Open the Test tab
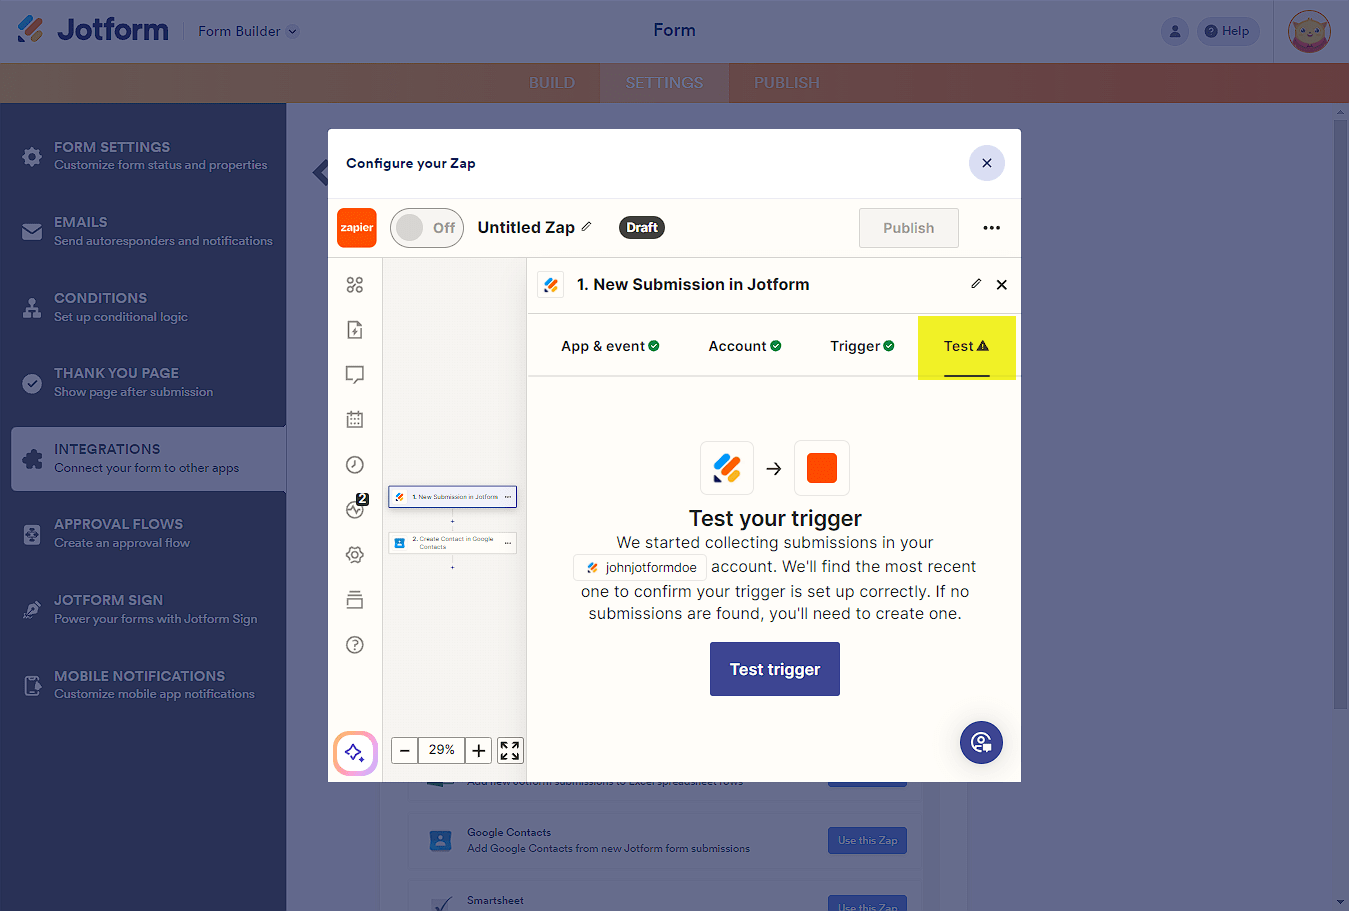Viewport: 1349px width, 911px height. click(x=966, y=347)
